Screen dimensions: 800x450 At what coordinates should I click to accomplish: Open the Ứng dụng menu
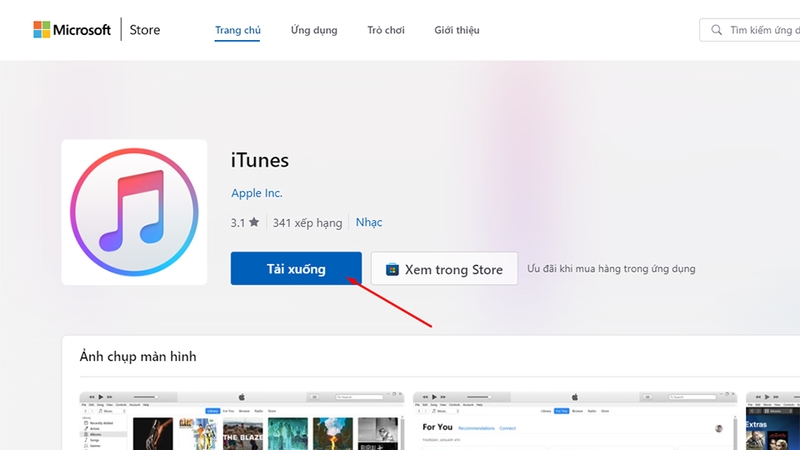point(314,30)
